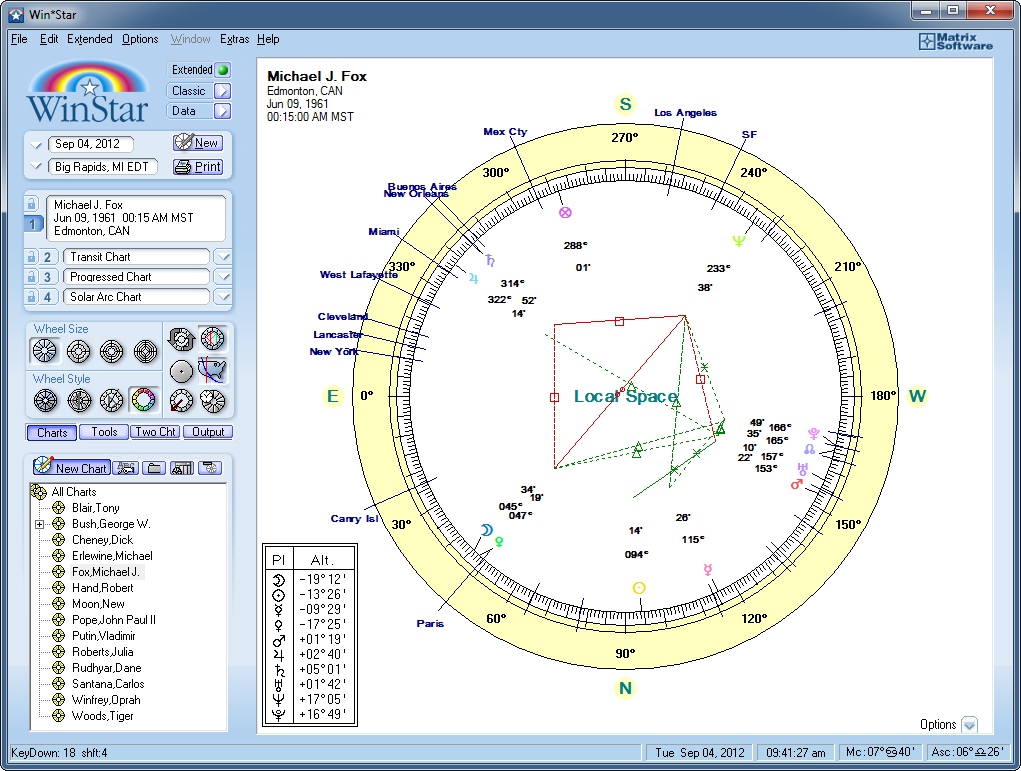Click the wheel with clock icon
This screenshot has width=1021, height=771.
[213, 401]
